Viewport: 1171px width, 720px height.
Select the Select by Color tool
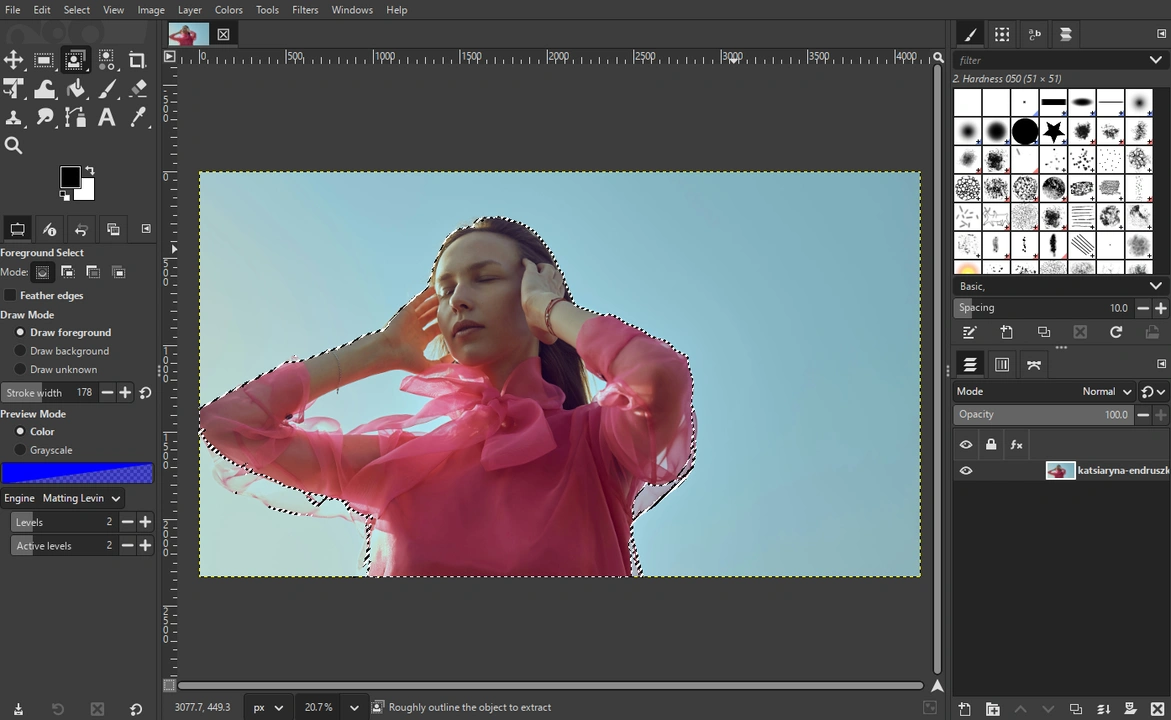pyautogui.click(x=106, y=60)
